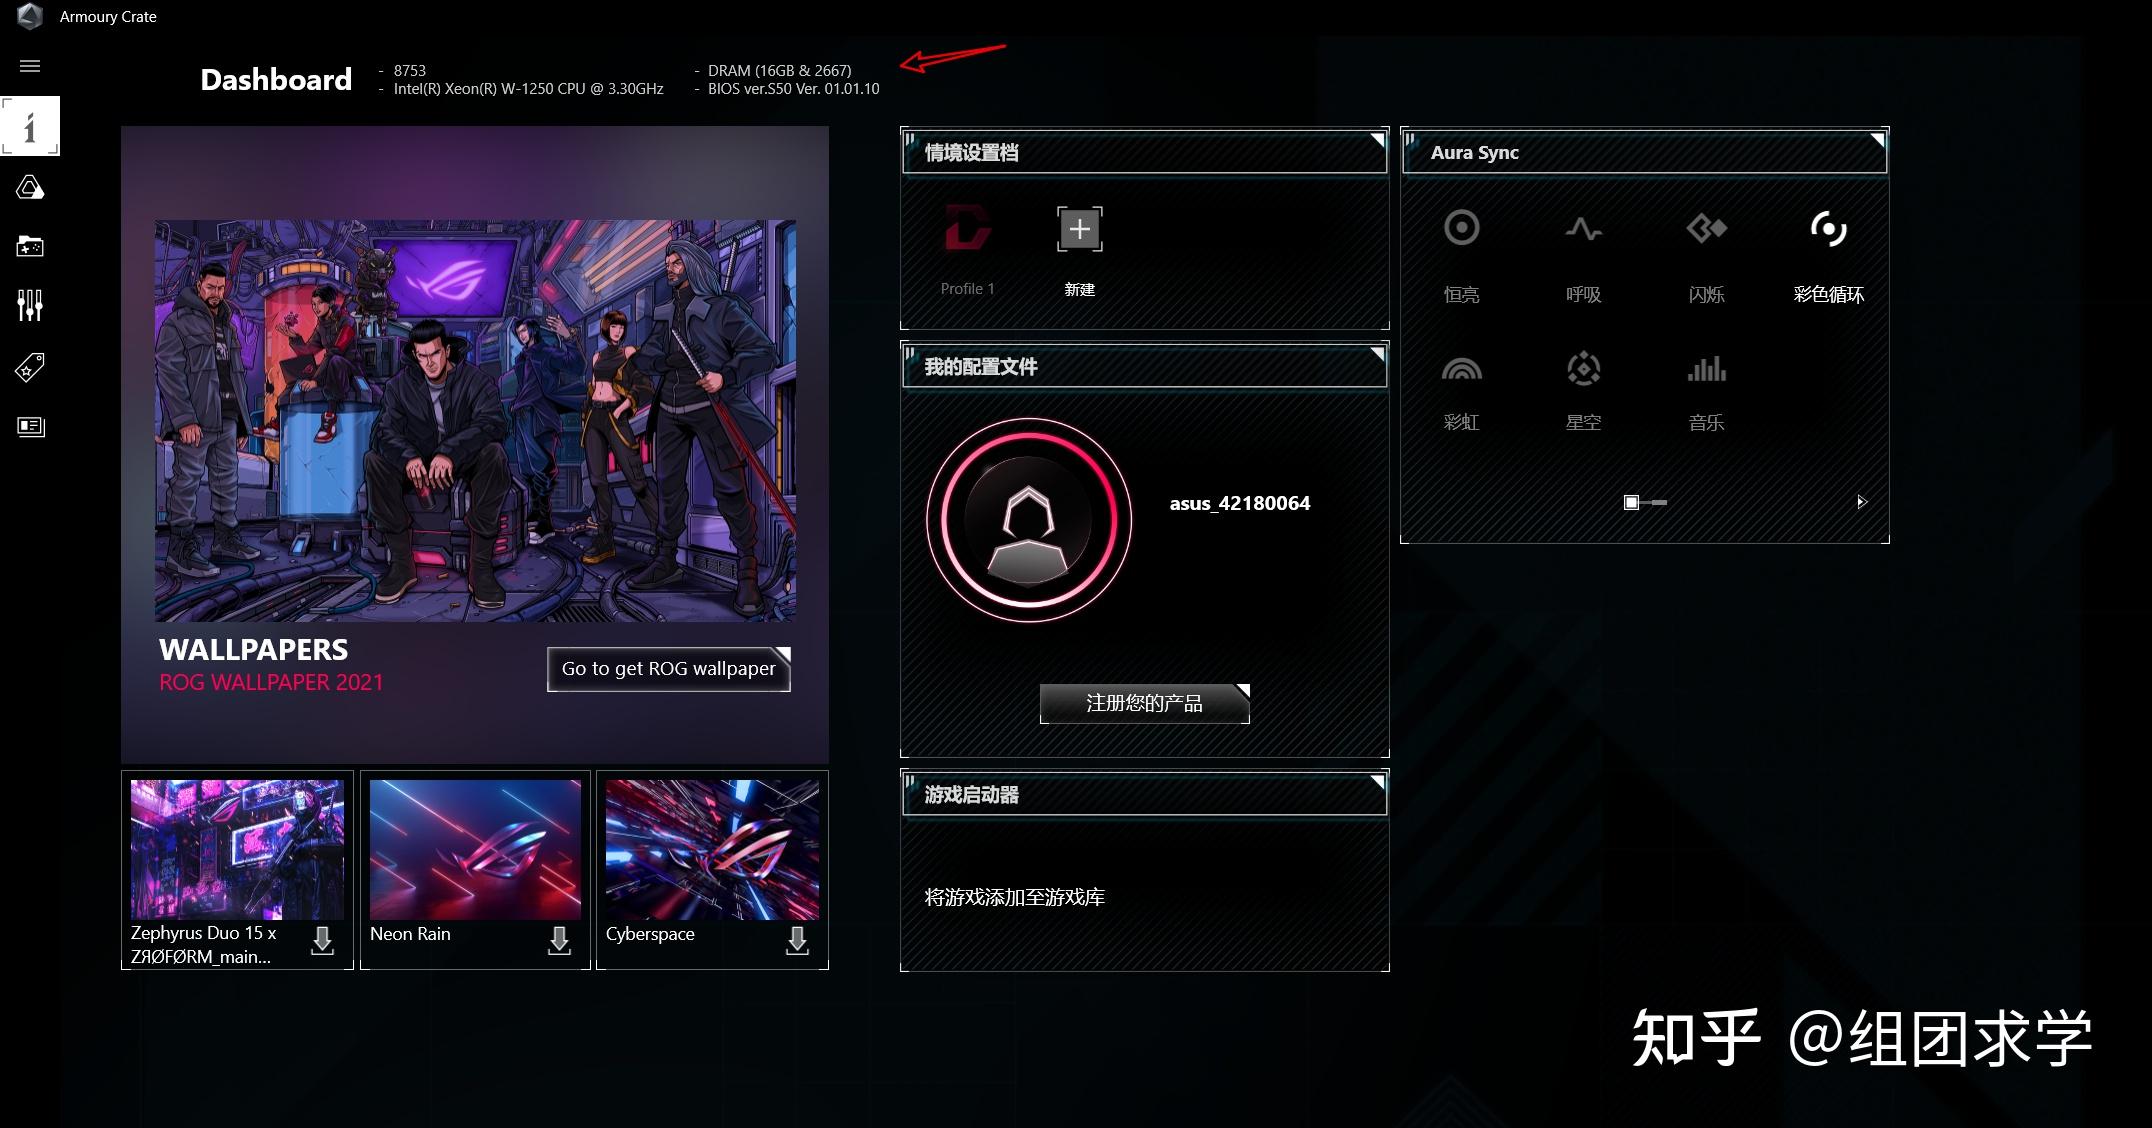Click 注册您的产品 register product button
Screen dimensions: 2152x1128
tap(1139, 701)
